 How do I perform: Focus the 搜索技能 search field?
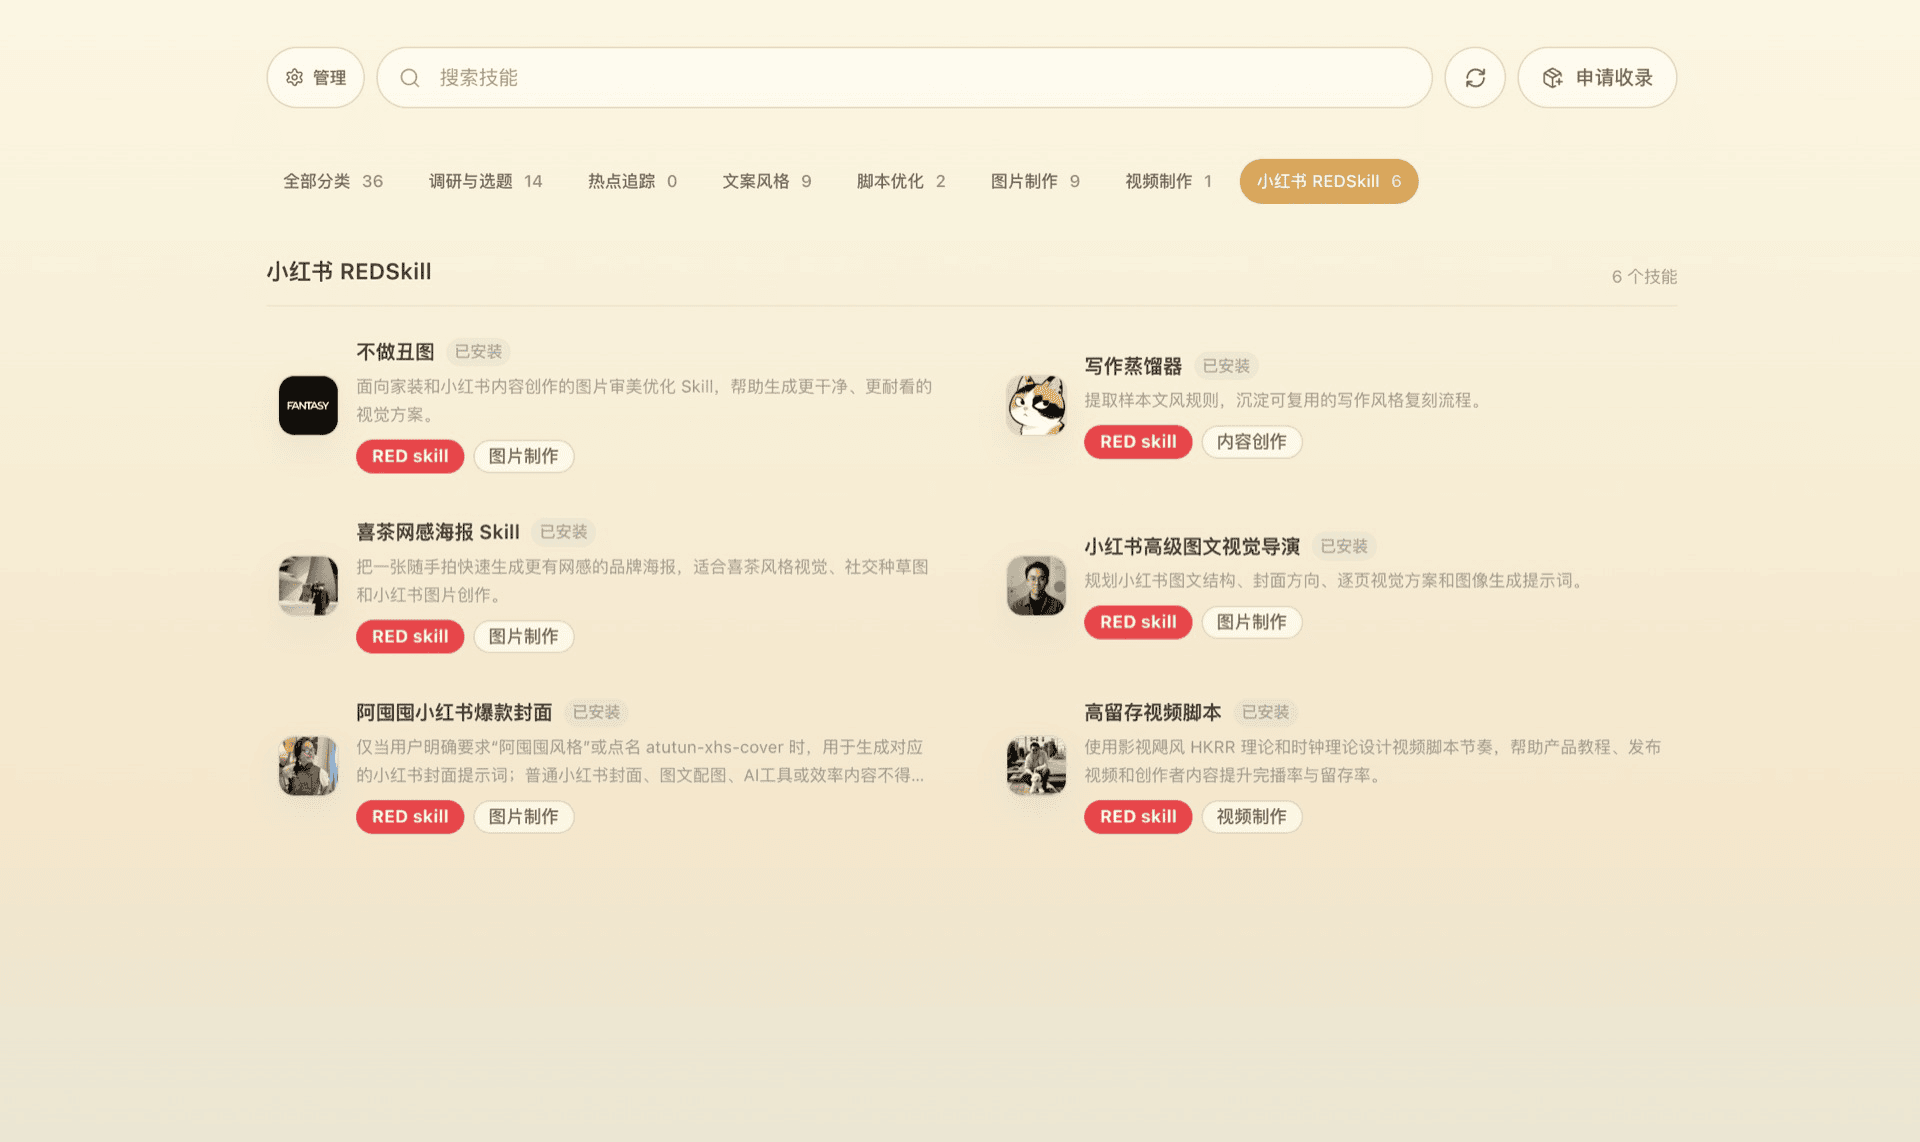click(x=904, y=77)
